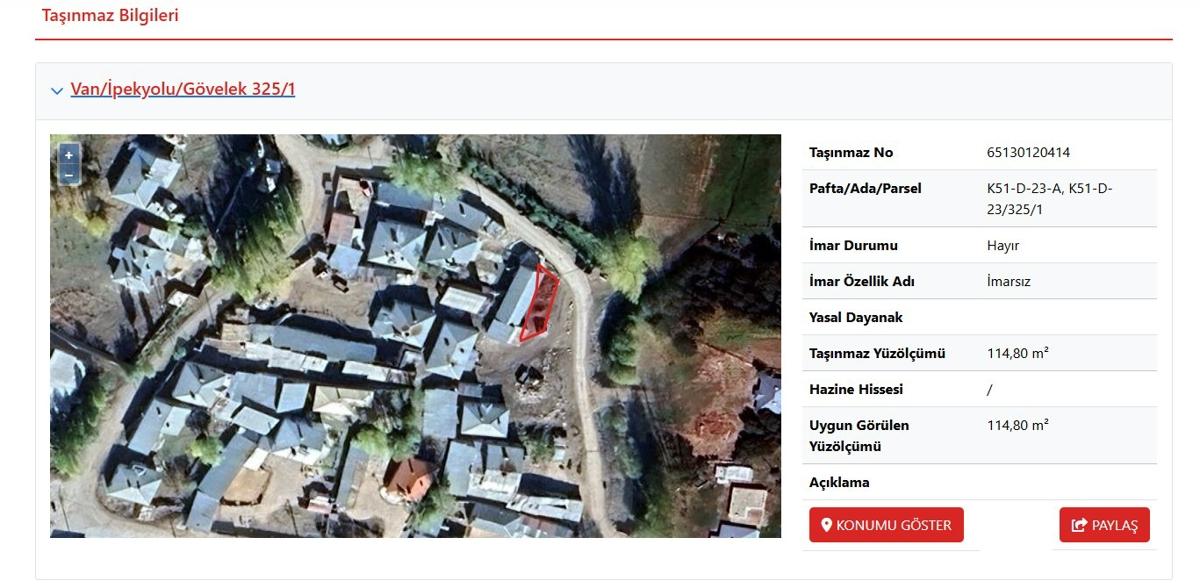Click the Uygun Görülen Yüzölçümü area value
This screenshot has width=1200, height=588.
pos(1017,426)
